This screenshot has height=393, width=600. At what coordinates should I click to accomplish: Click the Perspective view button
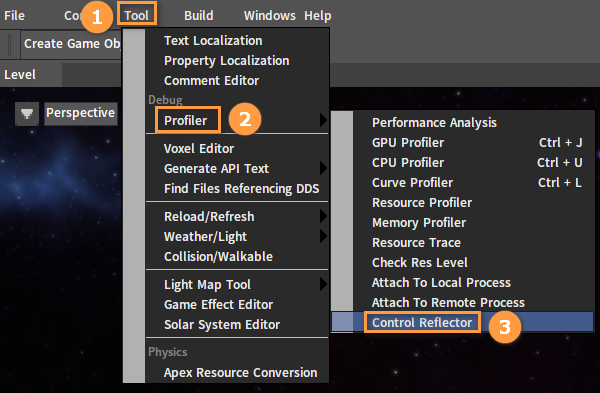[81, 113]
